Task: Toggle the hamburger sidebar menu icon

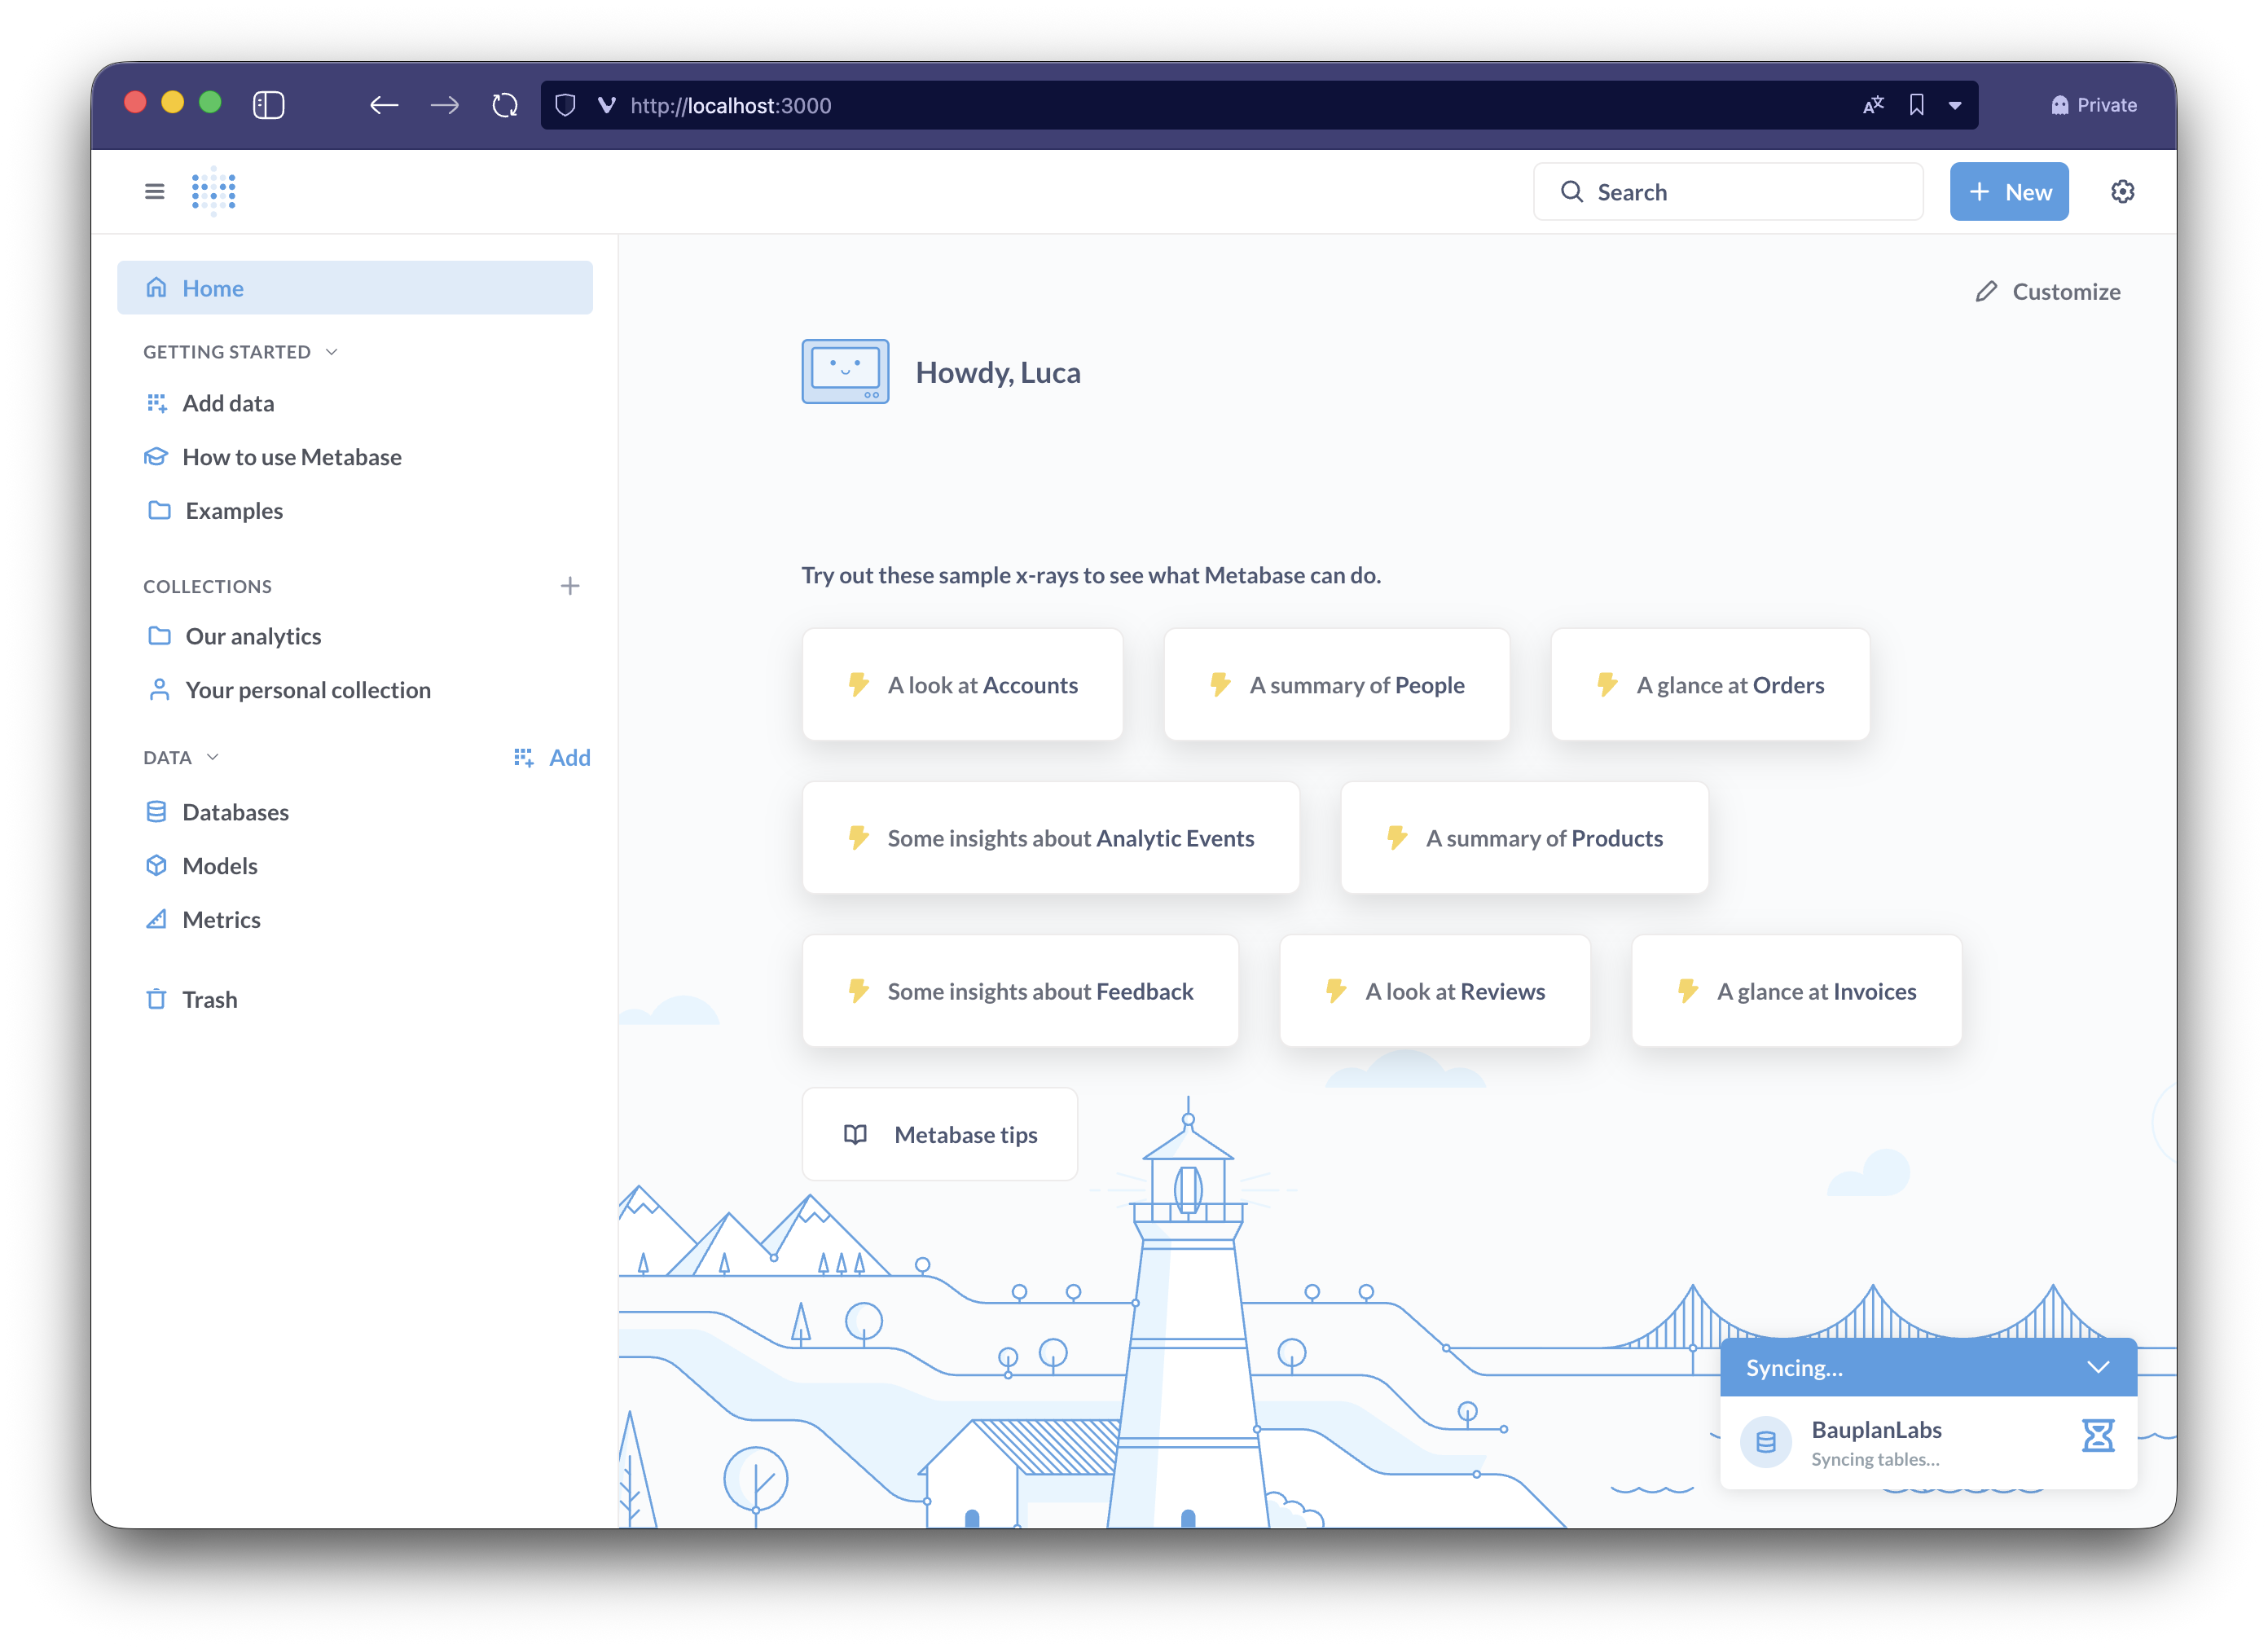Action: (x=154, y=191)
